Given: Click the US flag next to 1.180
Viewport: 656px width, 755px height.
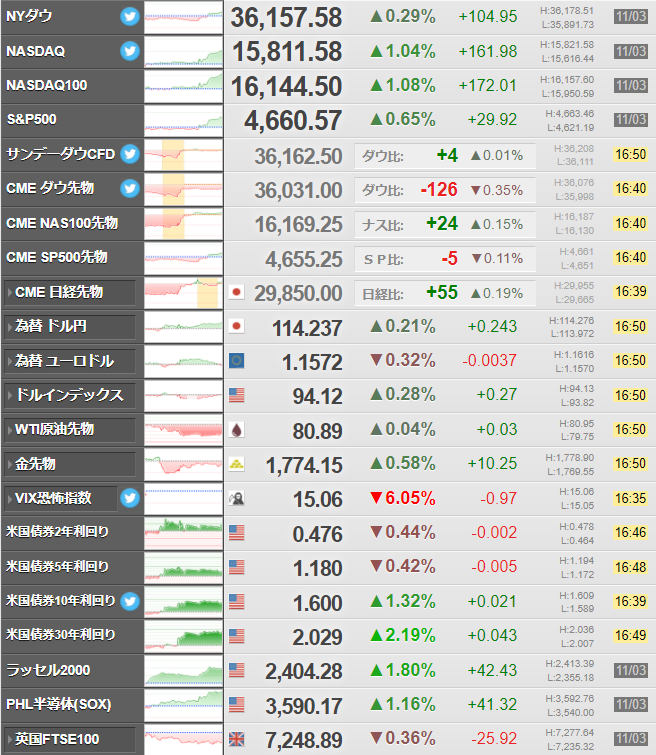Looking at the screenshot, I should [x=236, y=567].
